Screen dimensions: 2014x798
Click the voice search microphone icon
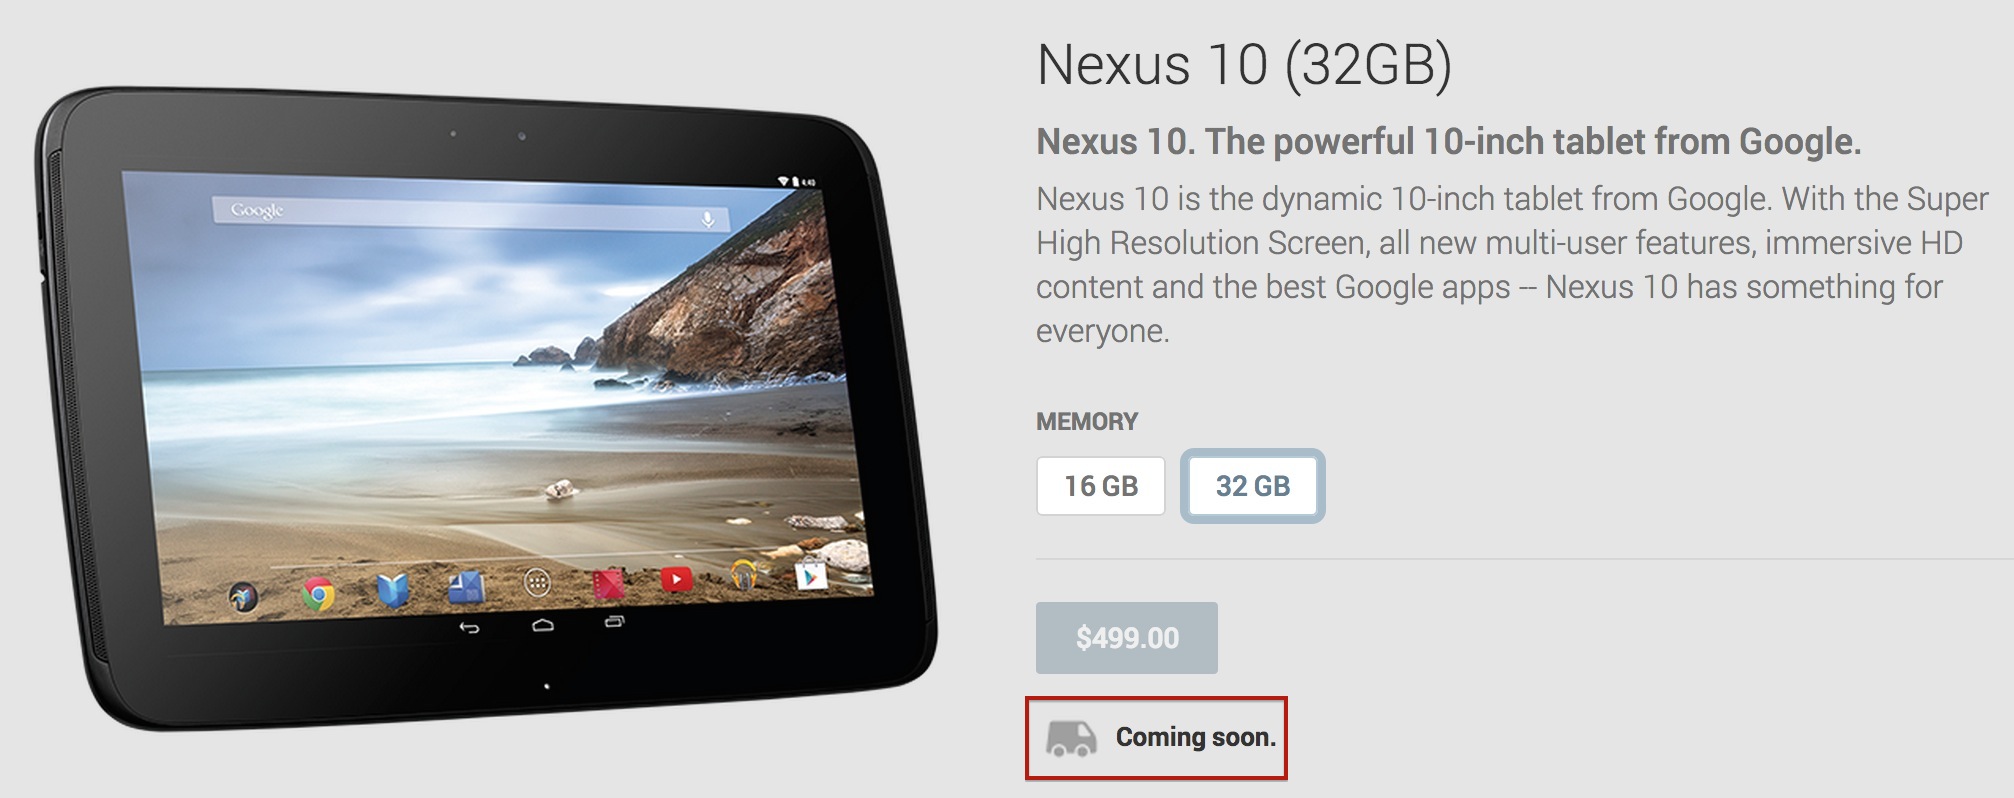point(708,219)
